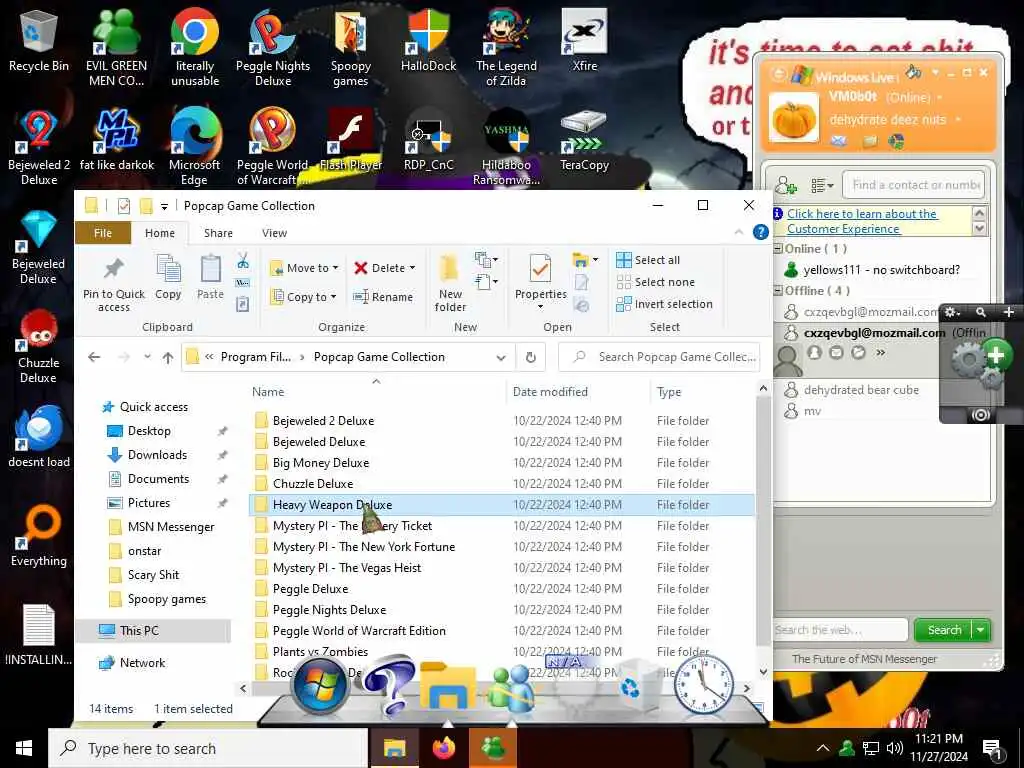Select the Bejeweled 2 Deluxe folder
Image resolution: width=1024 pixels, height=768 pixels.
point(323,421)
